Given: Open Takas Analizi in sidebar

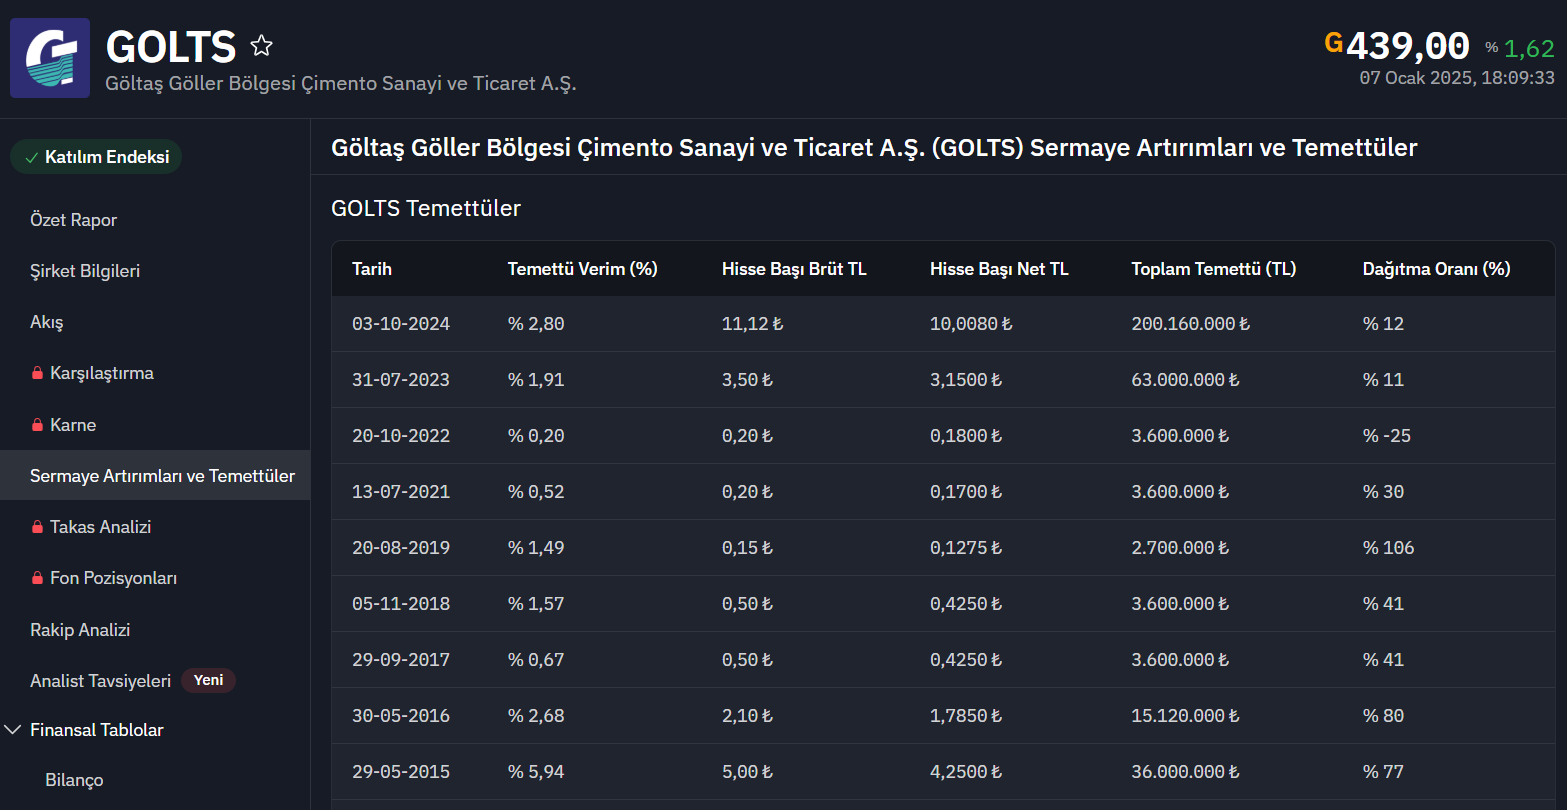Looking at the screenshot, I should point(100,527).
